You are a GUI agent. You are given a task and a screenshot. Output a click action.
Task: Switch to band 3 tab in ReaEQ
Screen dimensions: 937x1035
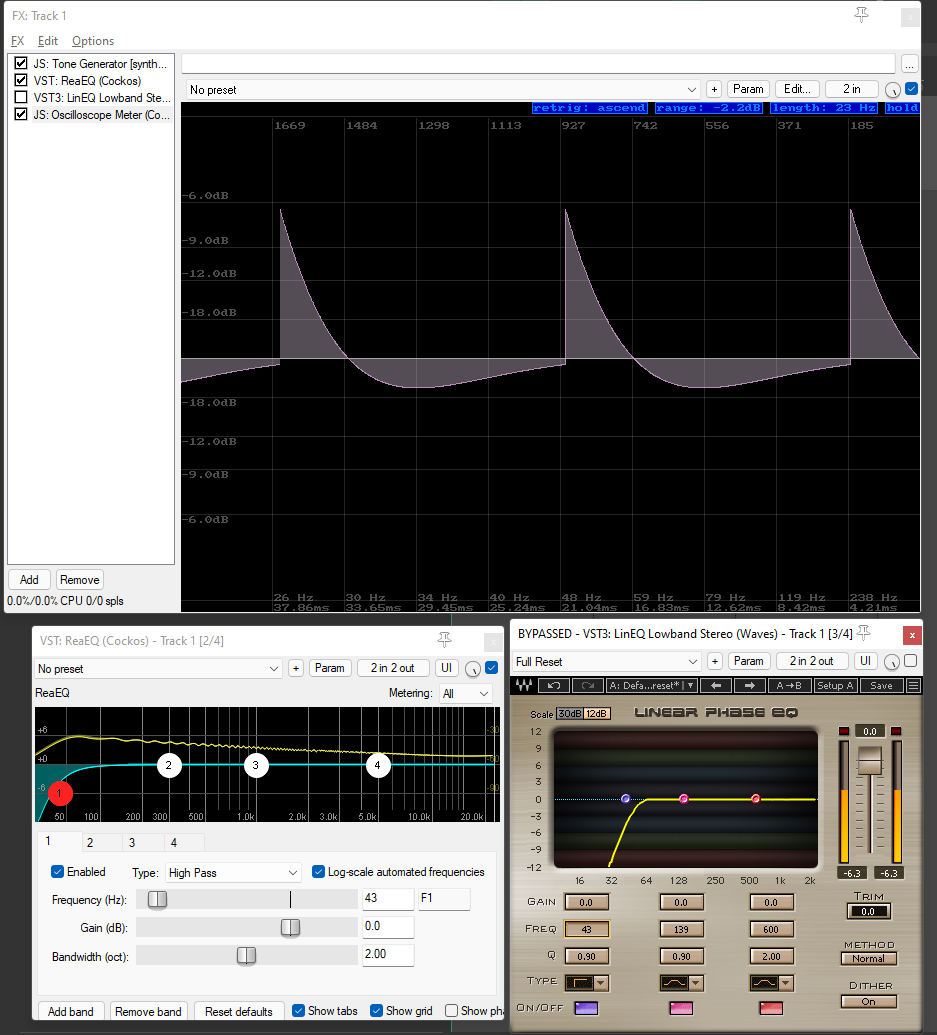pos(132,842)
